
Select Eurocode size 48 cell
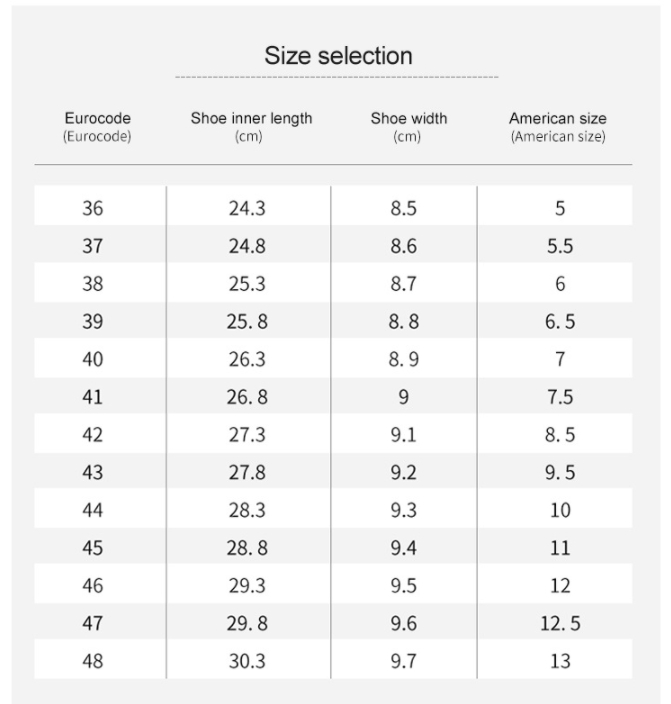93,661
